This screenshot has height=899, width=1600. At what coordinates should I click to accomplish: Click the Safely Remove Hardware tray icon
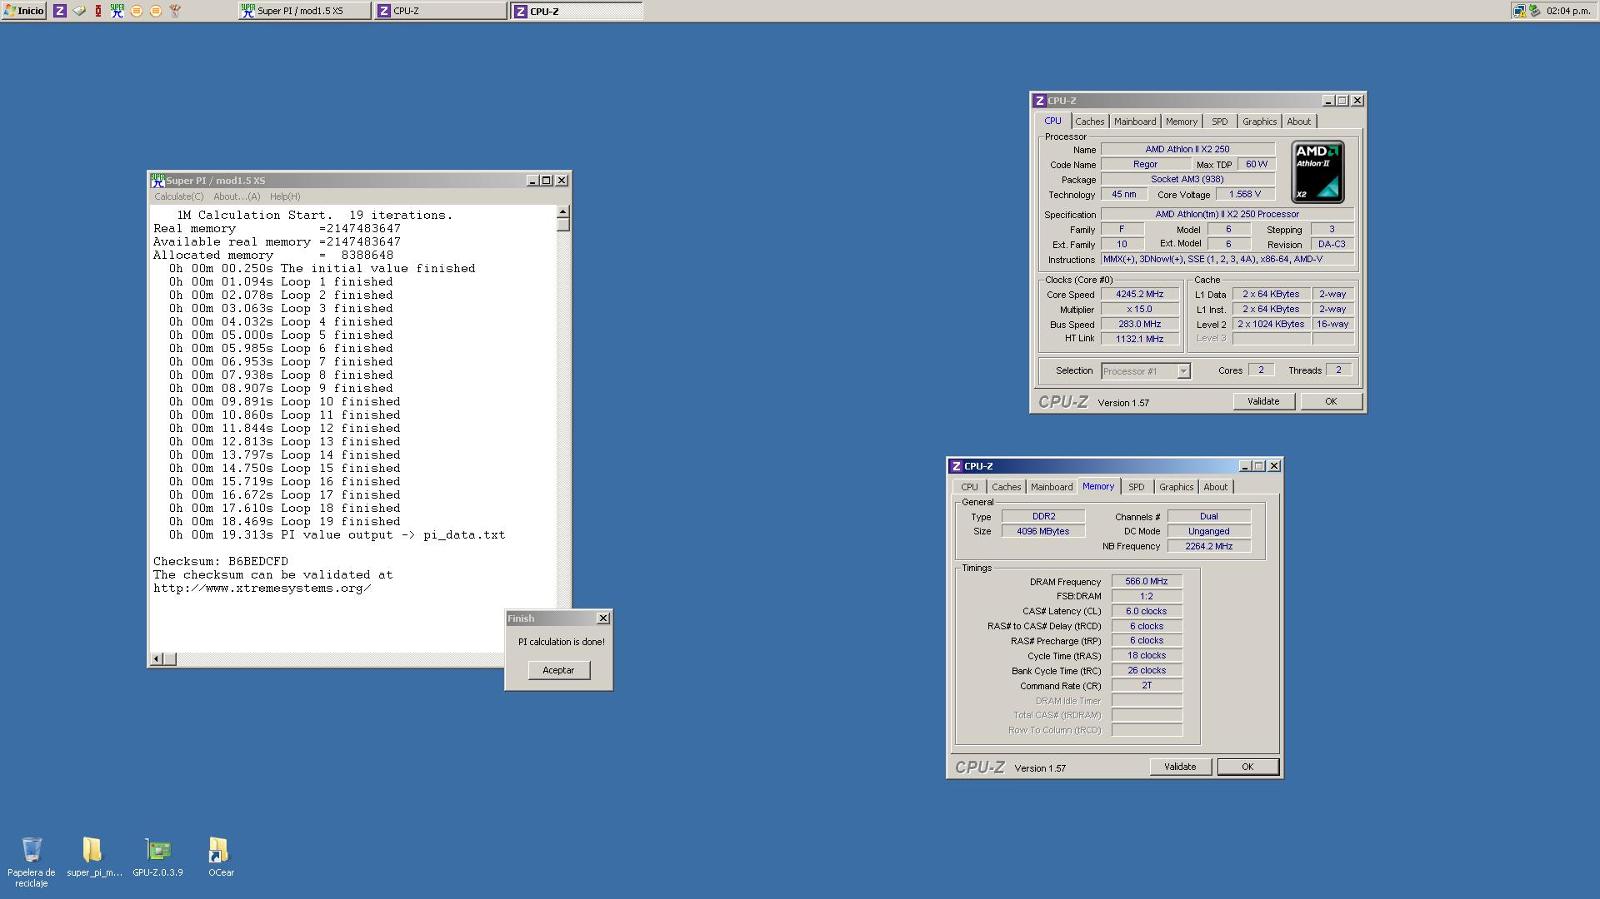pos(1534,11)
